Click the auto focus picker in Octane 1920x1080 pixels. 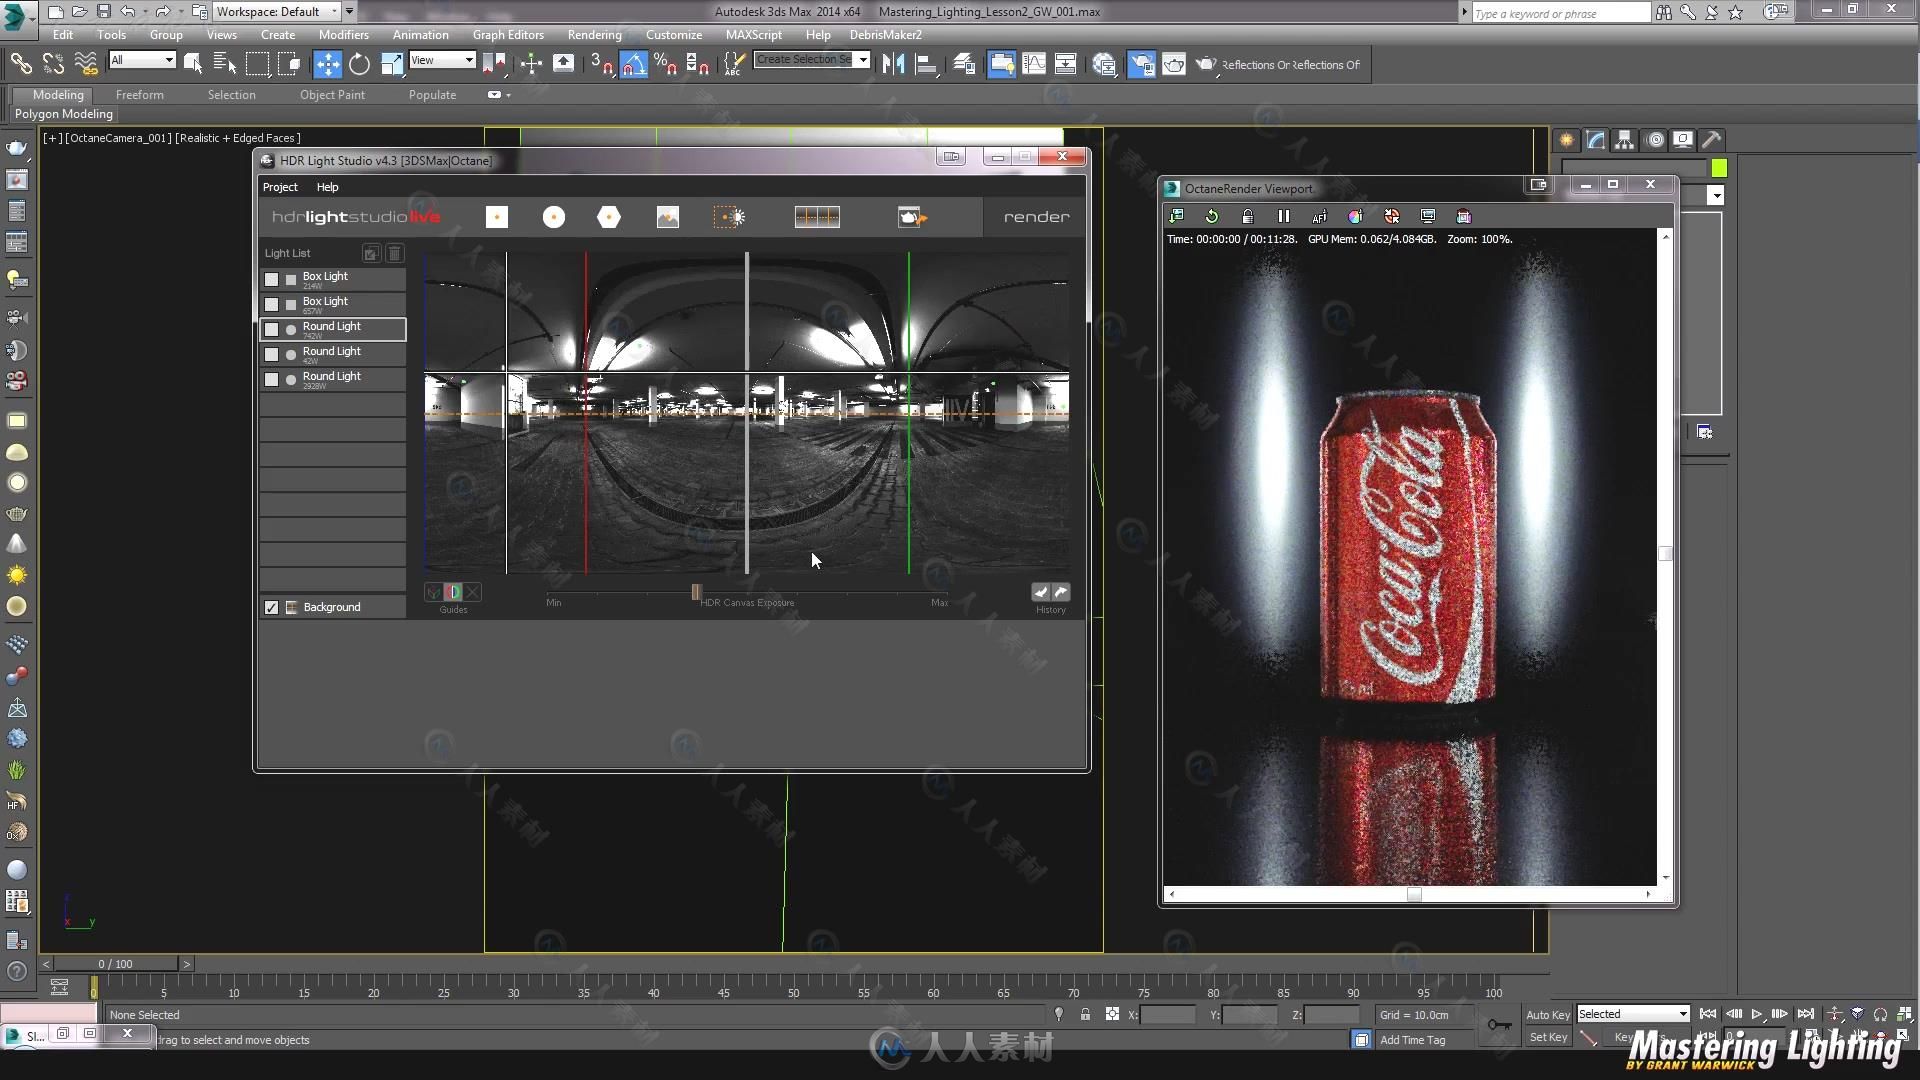pos(1319,216)
